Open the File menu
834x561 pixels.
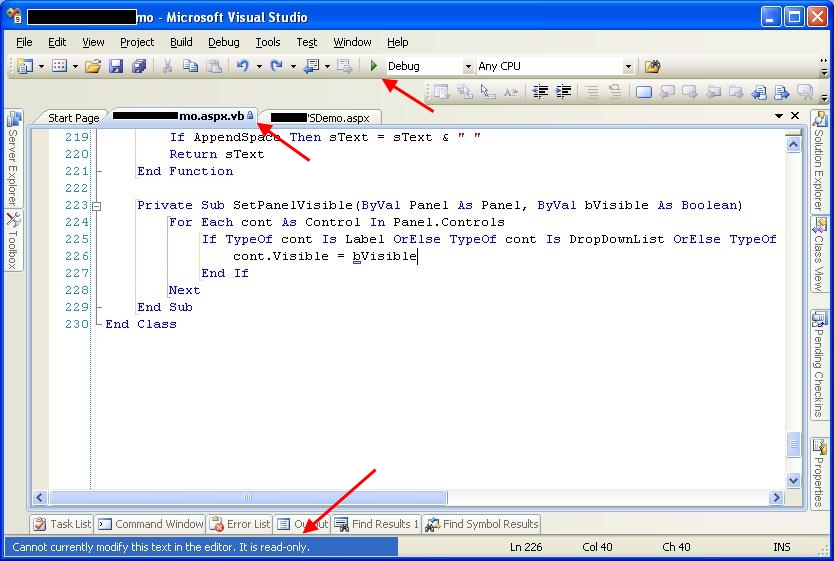point(24,42)
